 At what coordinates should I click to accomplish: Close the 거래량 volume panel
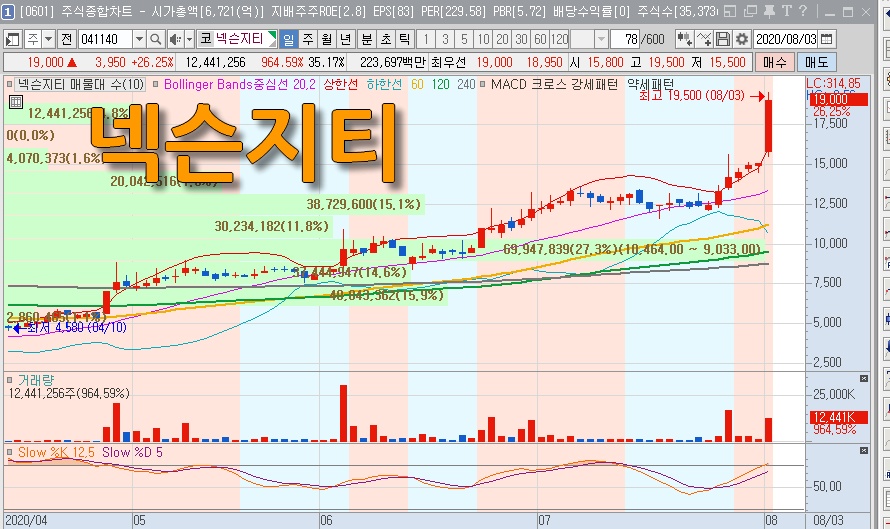864,378
